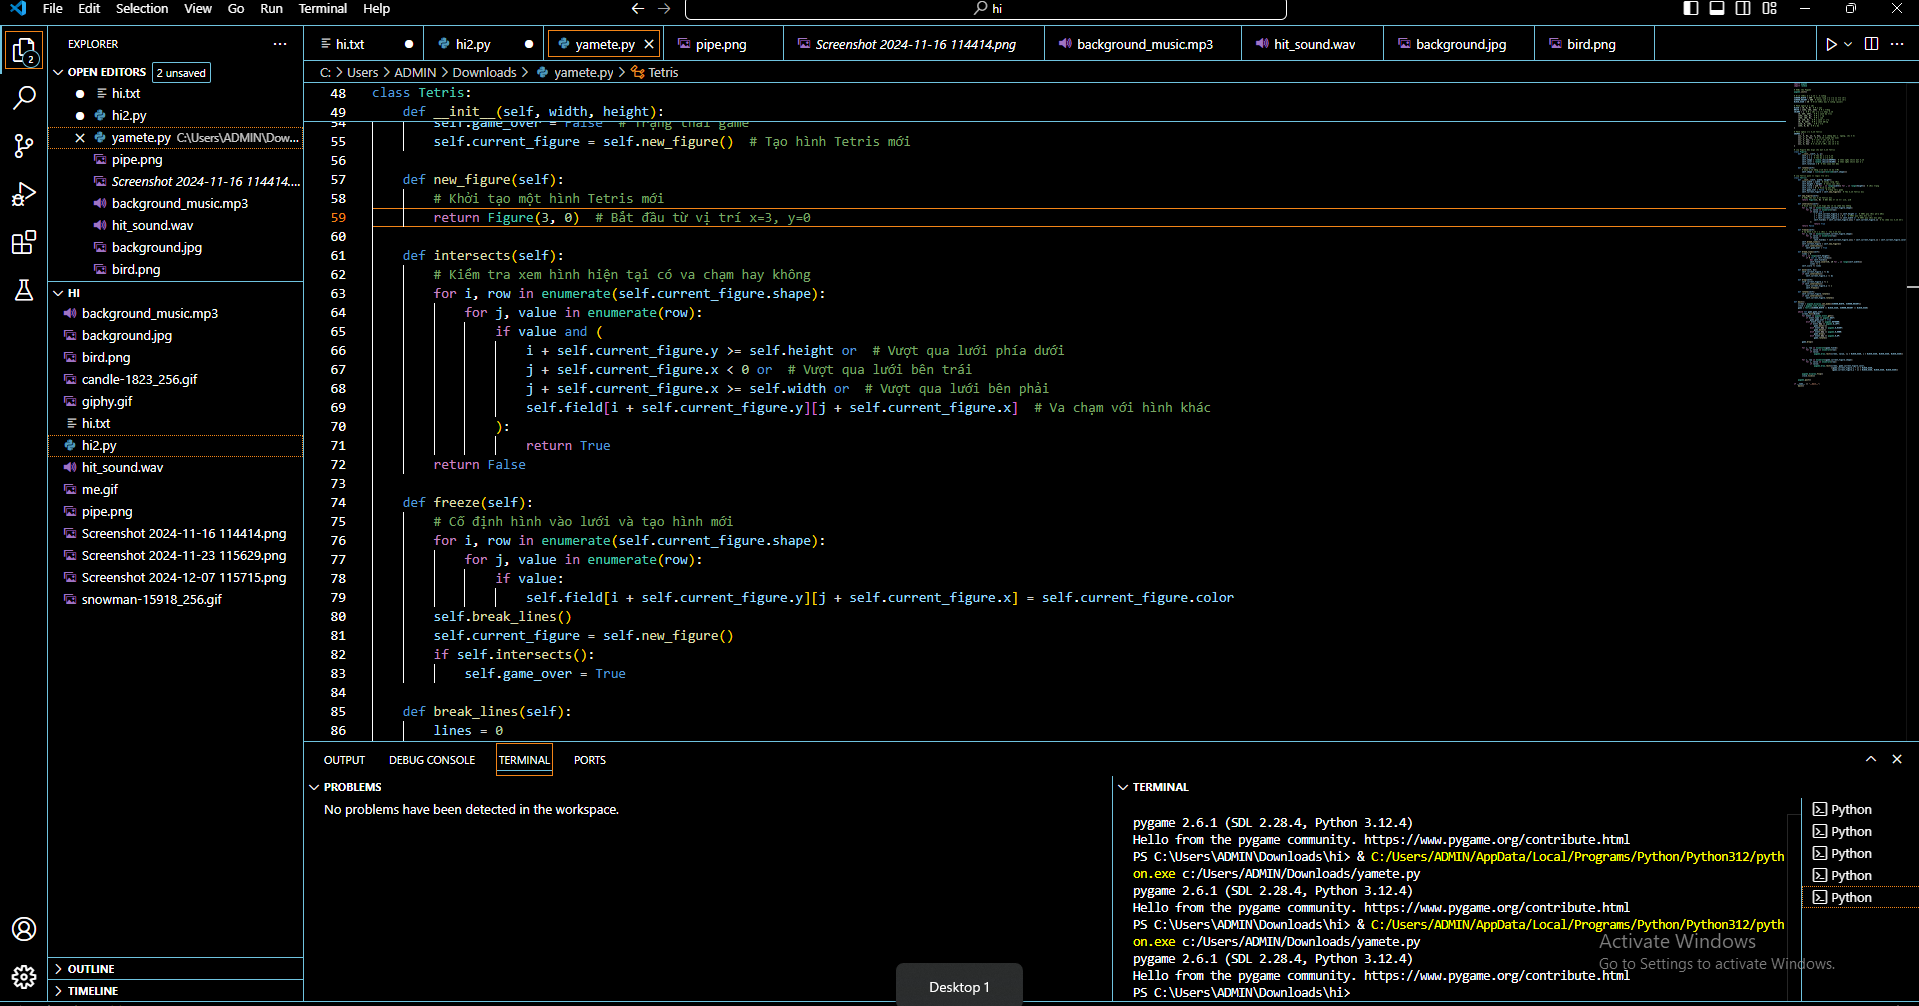This screenshot has width=1919, height=1006.
Task: Open candle-1823_256.gif in the file tree
Action: [x=176, y=379]
